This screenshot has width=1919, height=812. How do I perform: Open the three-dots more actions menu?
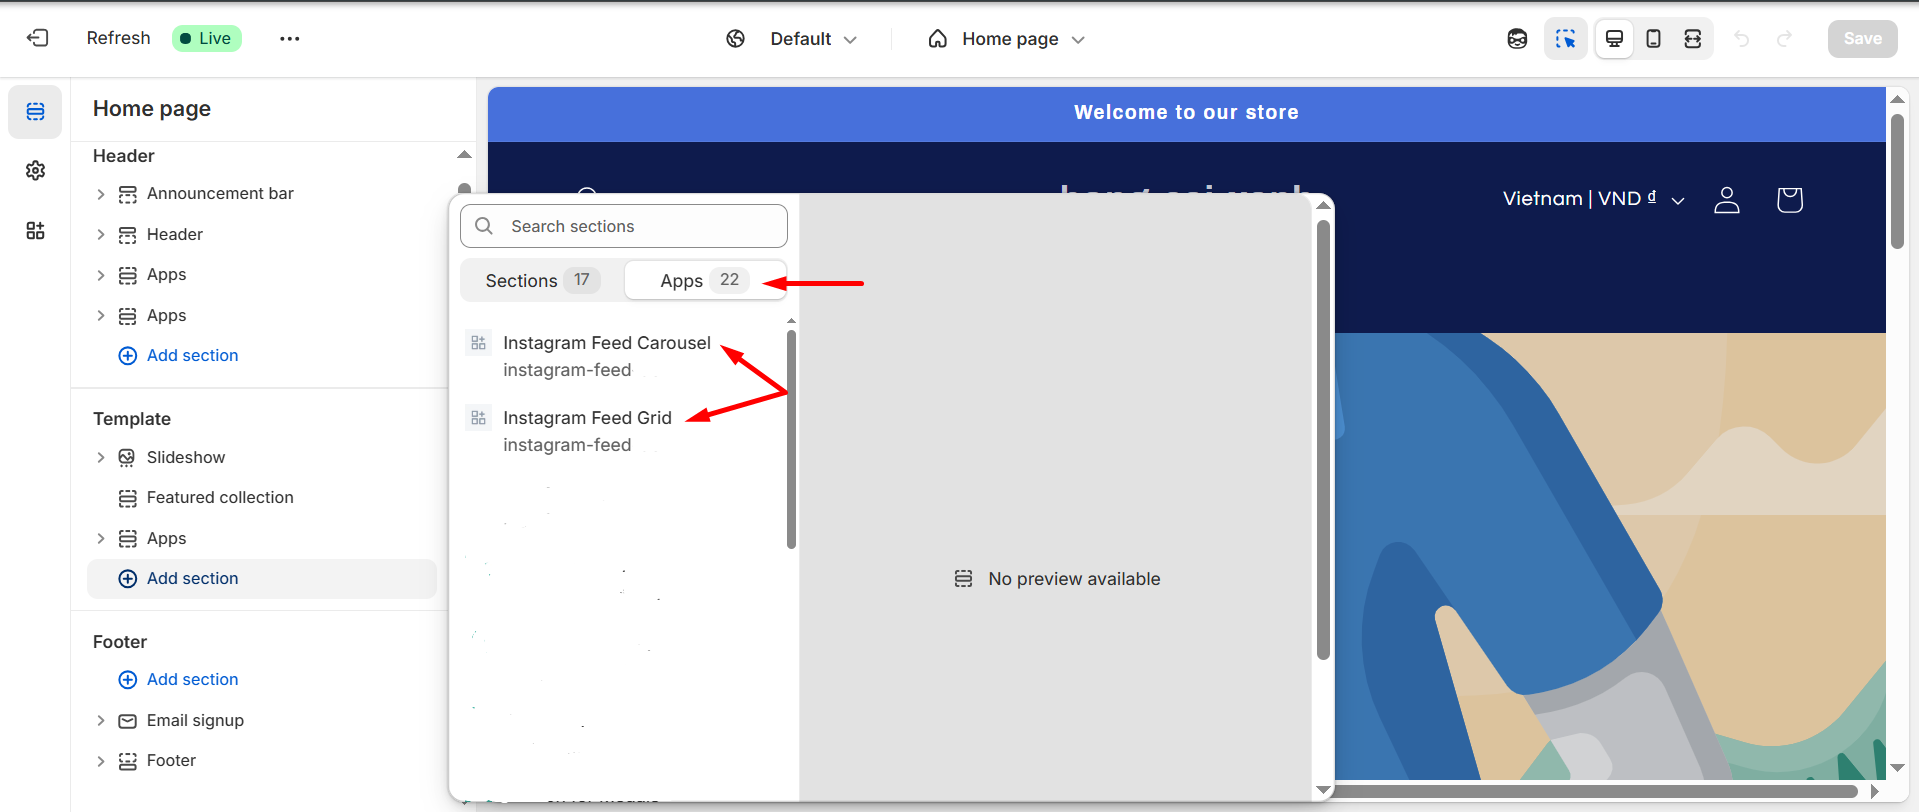289,38
